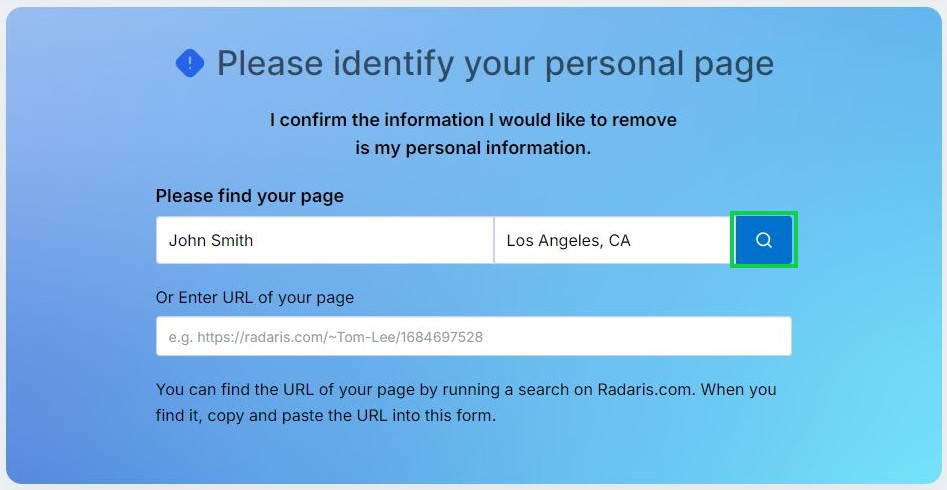
Task: Click the "Please find your page" label
Action: [x=250, y=196]
